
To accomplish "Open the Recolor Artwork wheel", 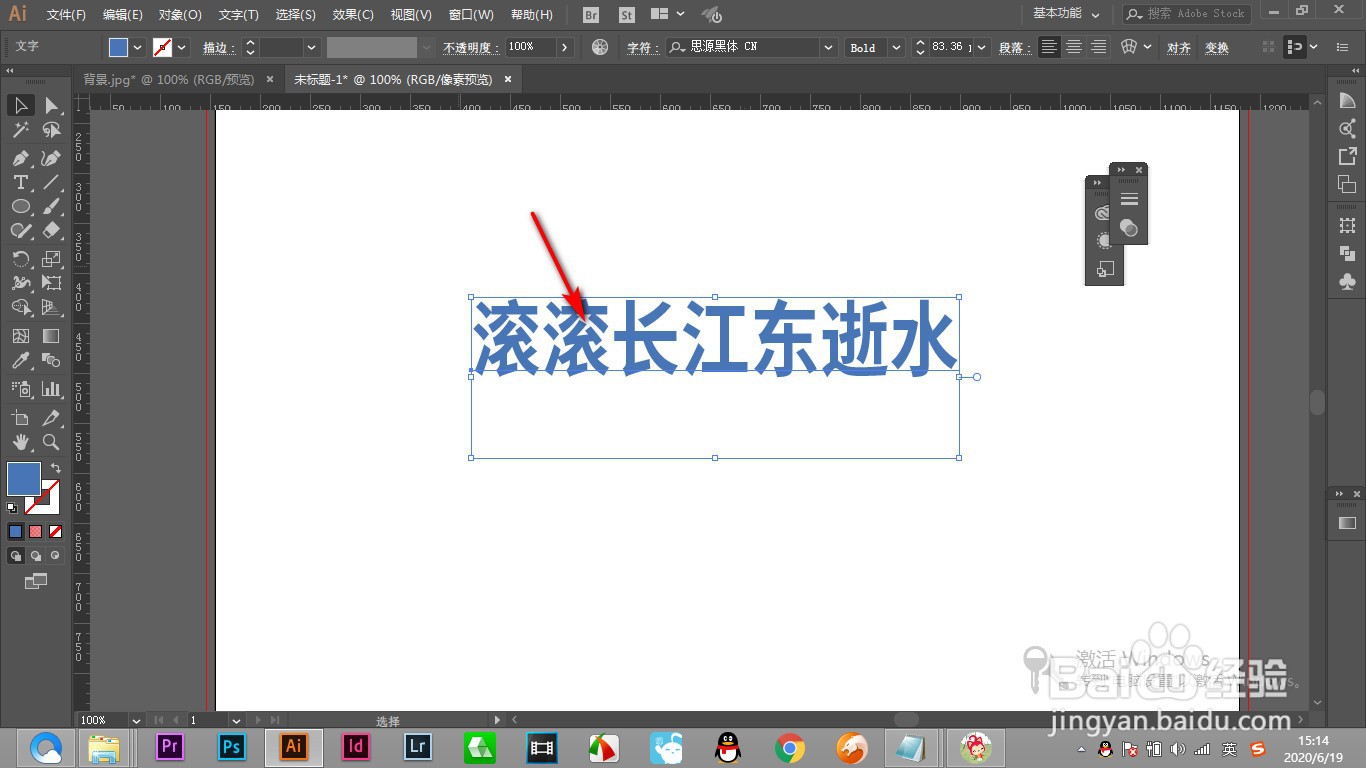I will 600,47.
